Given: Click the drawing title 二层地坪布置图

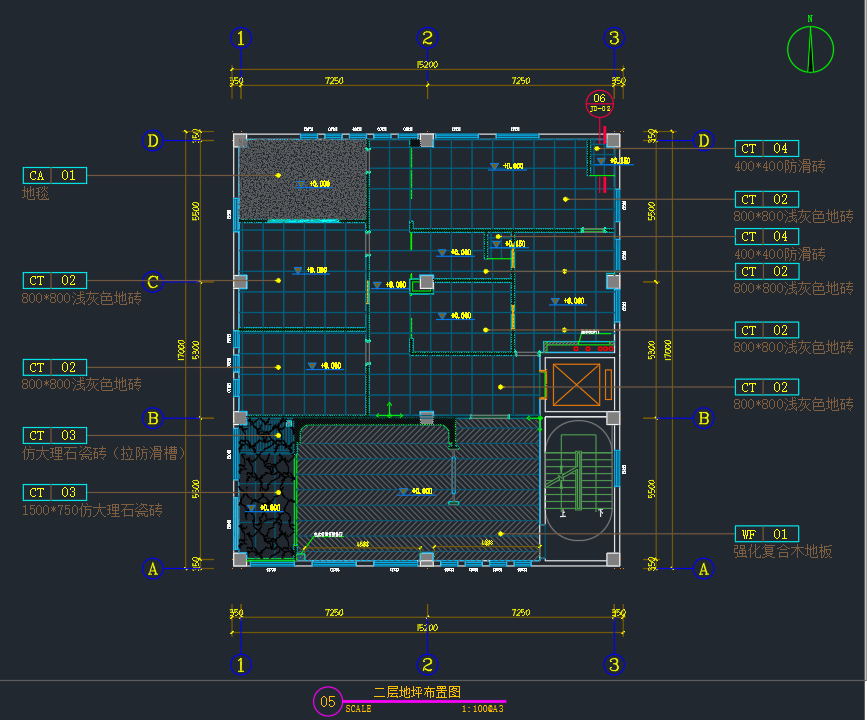Looking at the screenshot, I should [417, 692].
